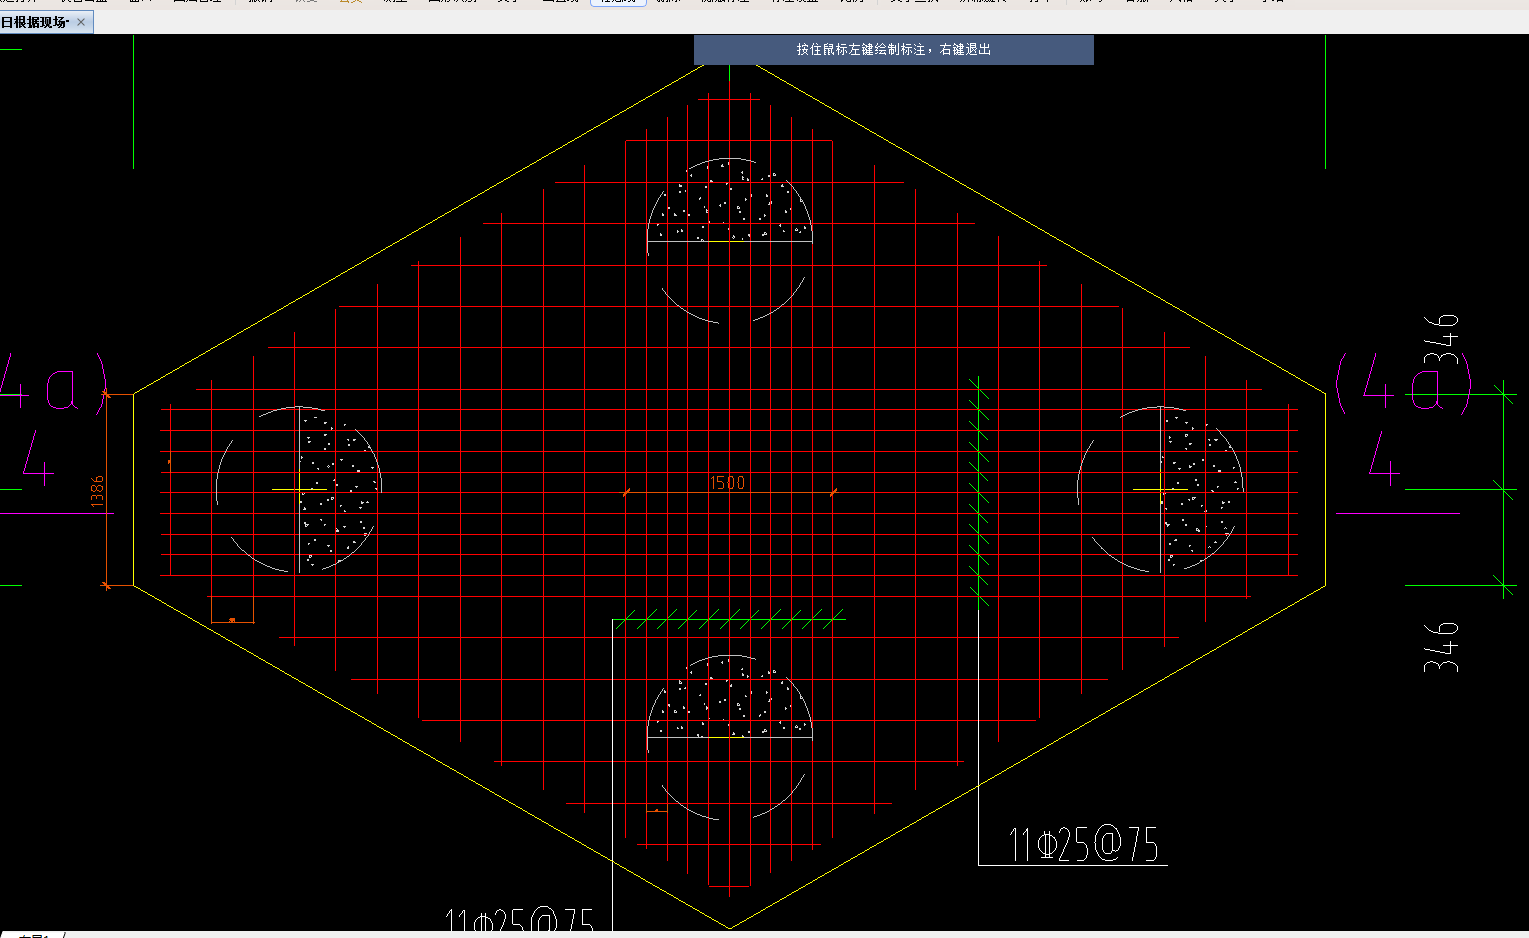Close the 日根据现场 document tab
The height and width of the screenshot is (938, 1529).
[81, 22]
